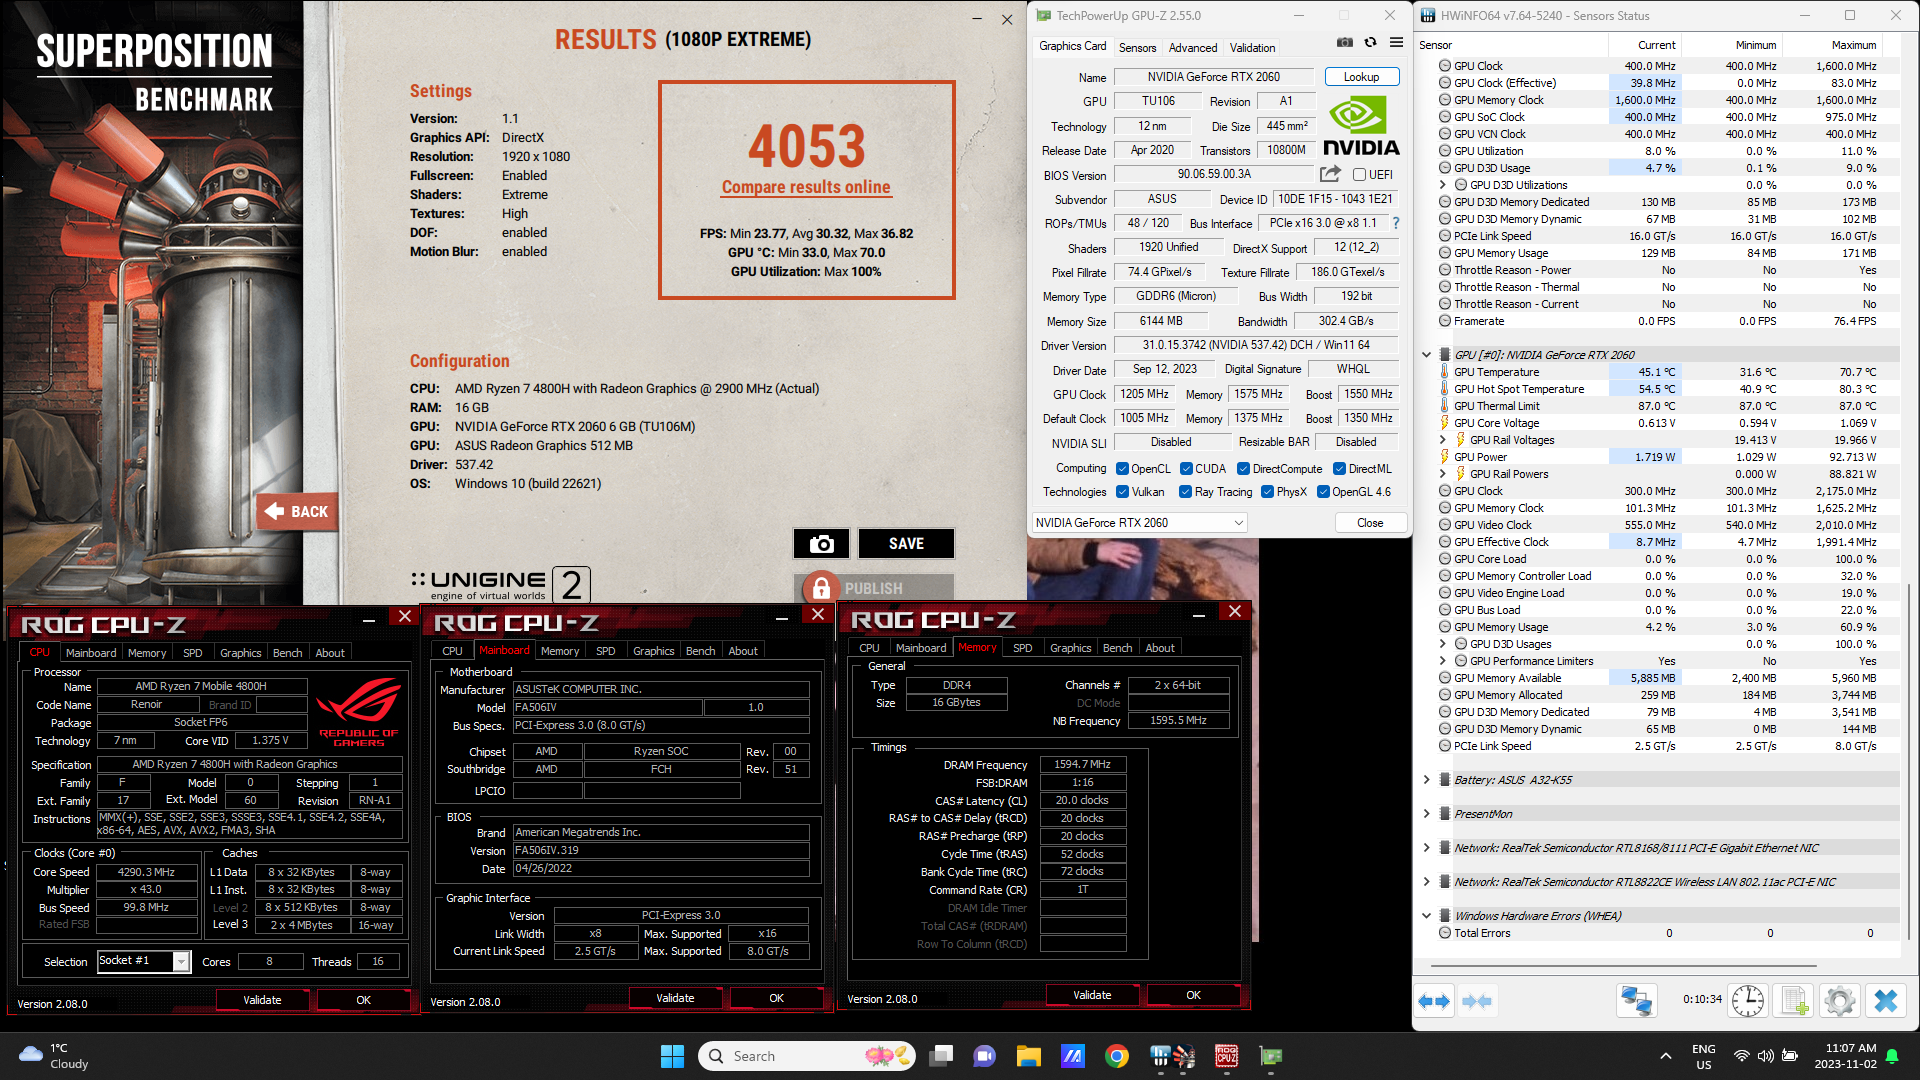Collapse the GPU [#0] NVIDIA GeForce section
This screenshot has width=1920, height=1080.
[1426, 355]
